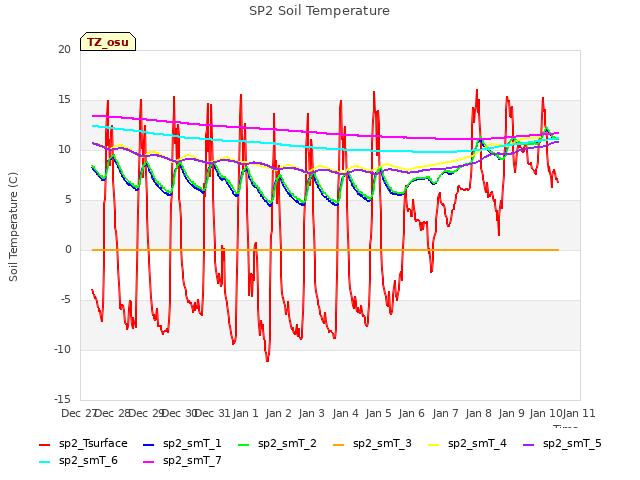Screen dimensions: 640x480
Task: Click the Jan 3 x-axis tick label
Action: 312,413
